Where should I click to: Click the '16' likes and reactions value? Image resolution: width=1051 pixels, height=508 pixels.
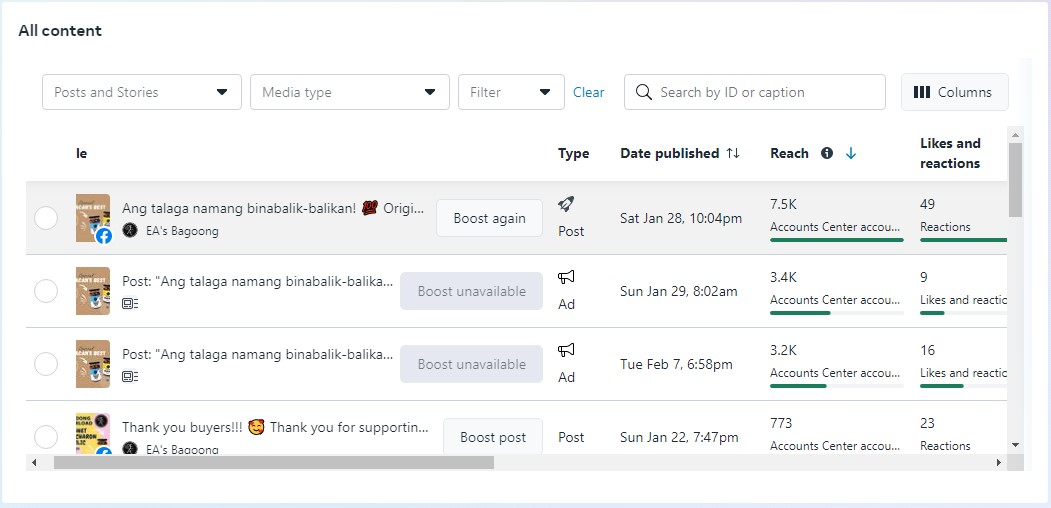928,351
